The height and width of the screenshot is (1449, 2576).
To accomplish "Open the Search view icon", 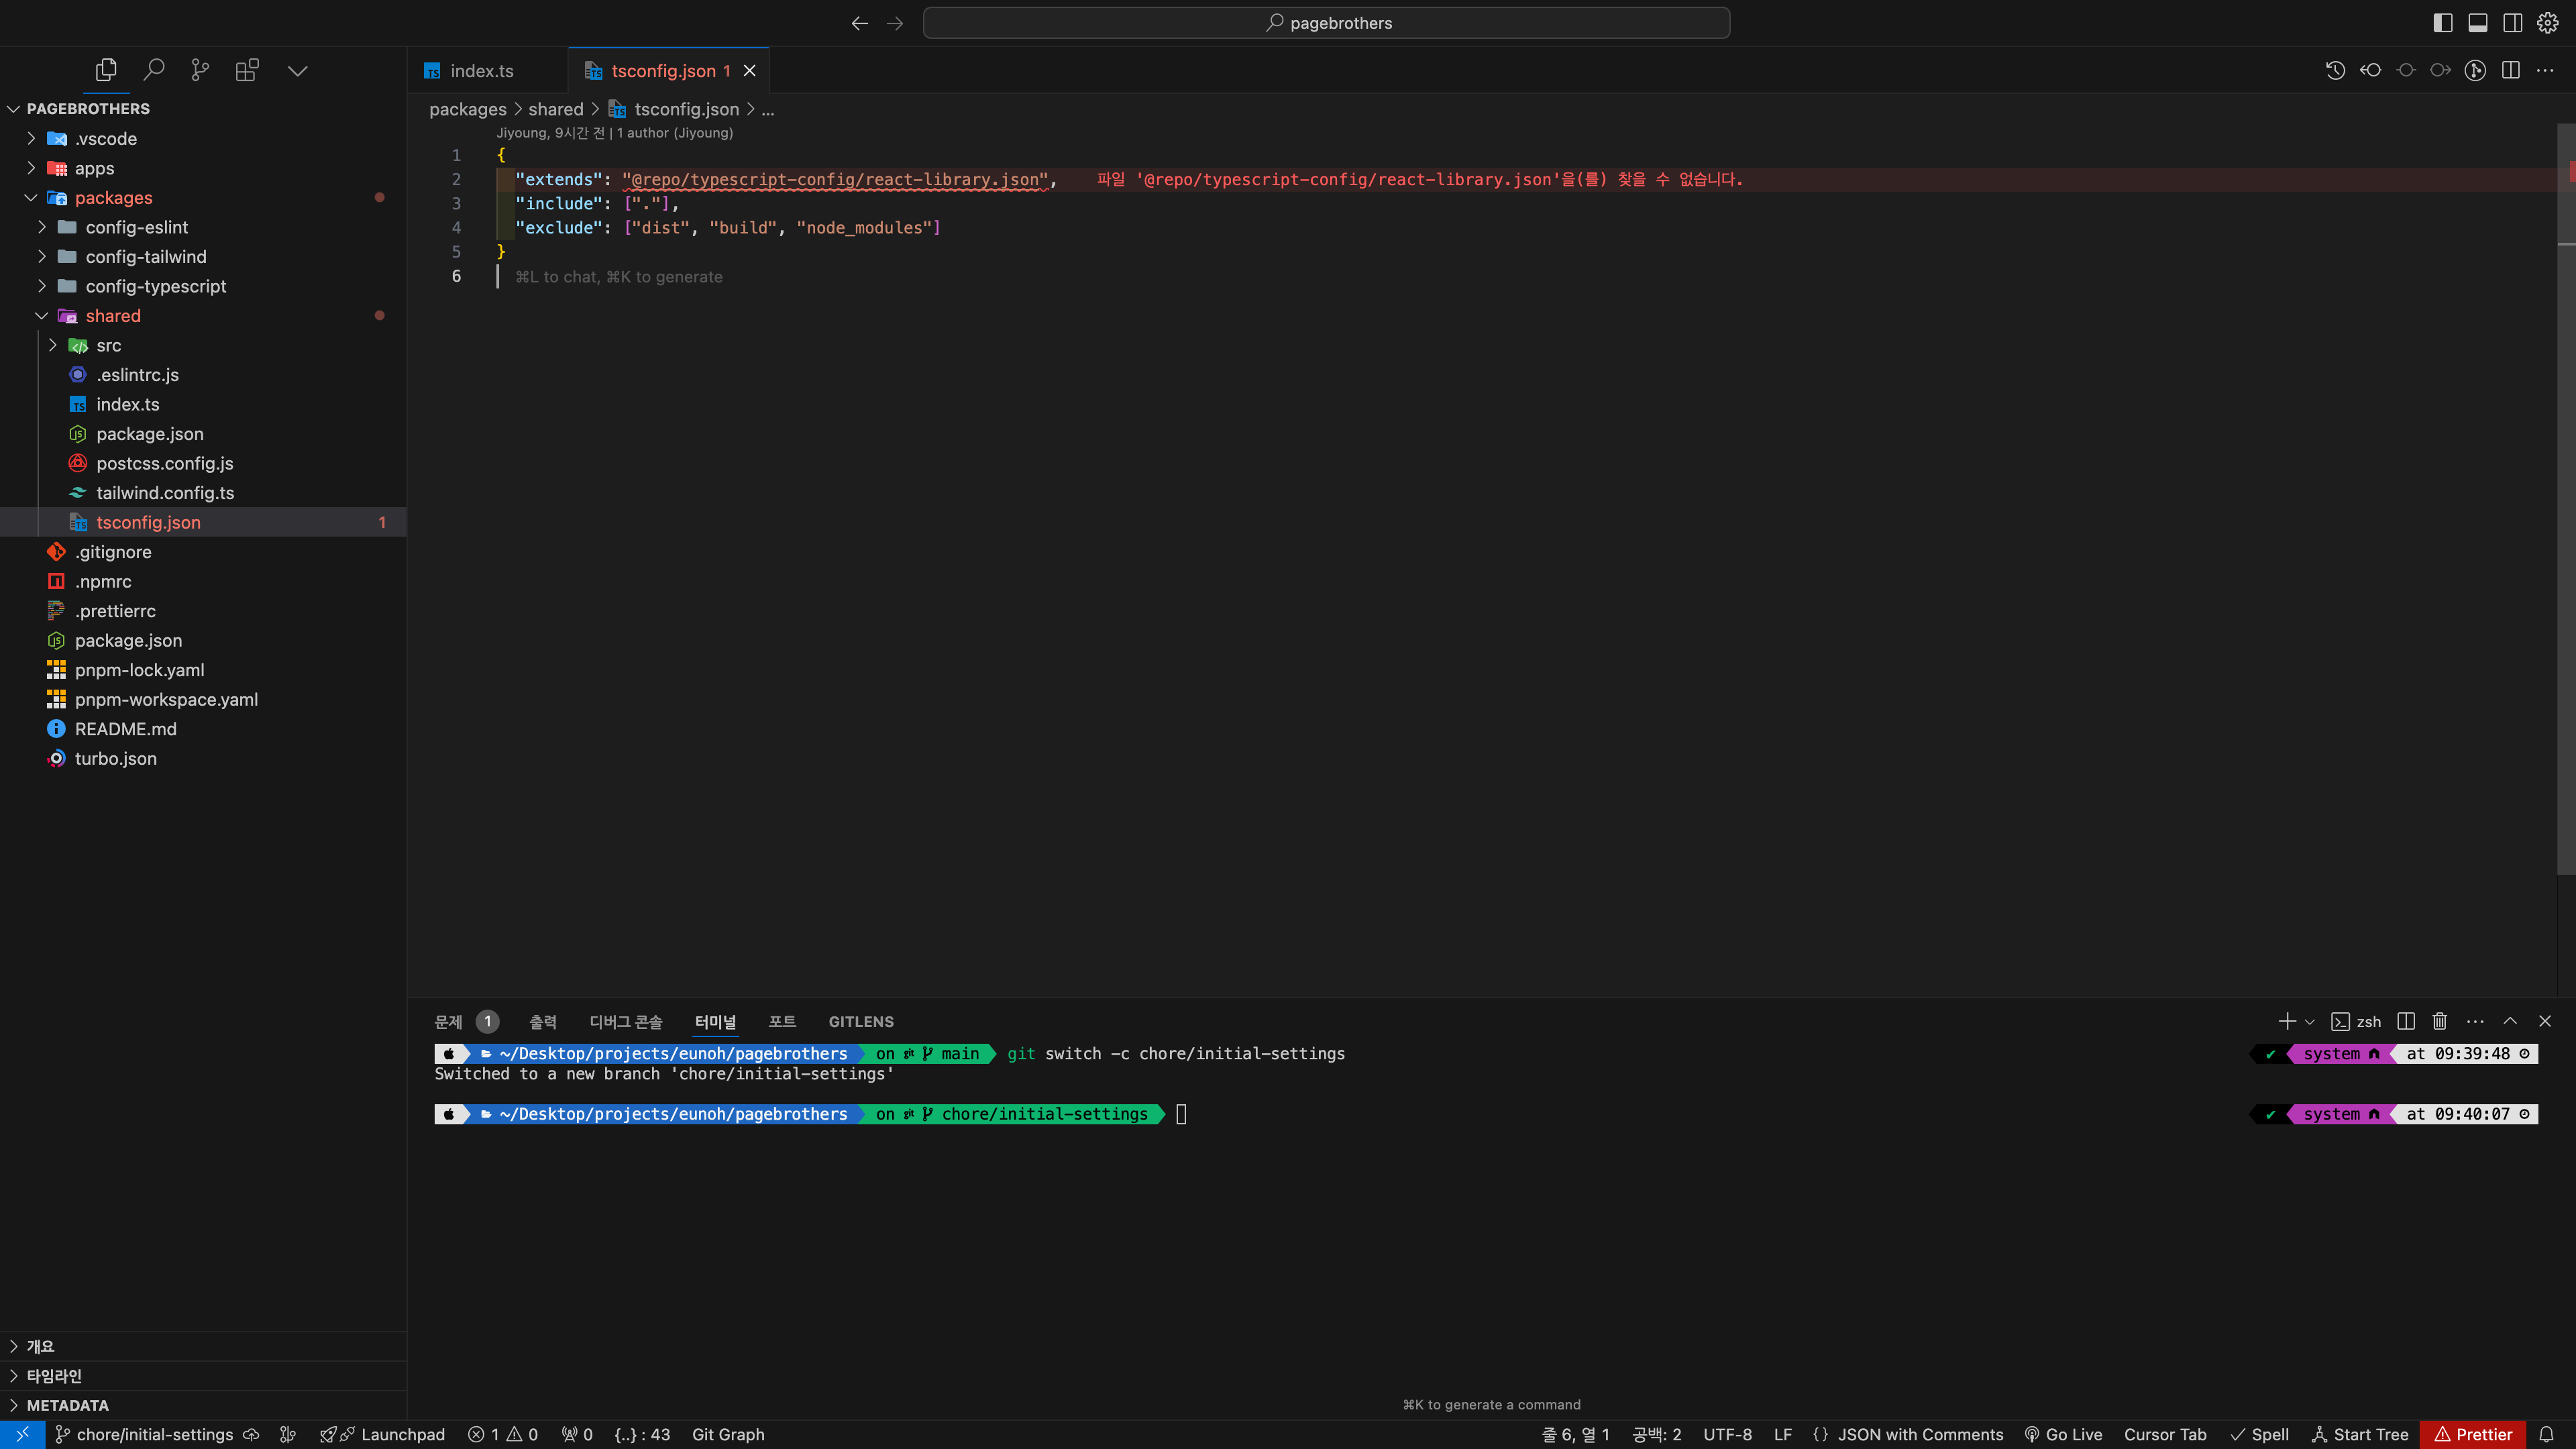I will 153,70.
